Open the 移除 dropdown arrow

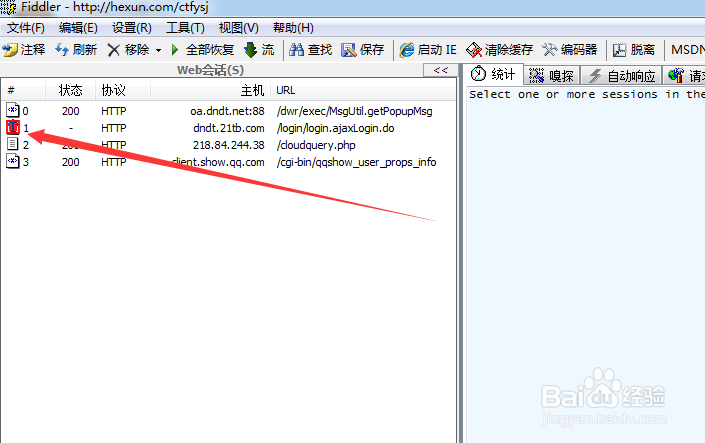click(158, 50)
